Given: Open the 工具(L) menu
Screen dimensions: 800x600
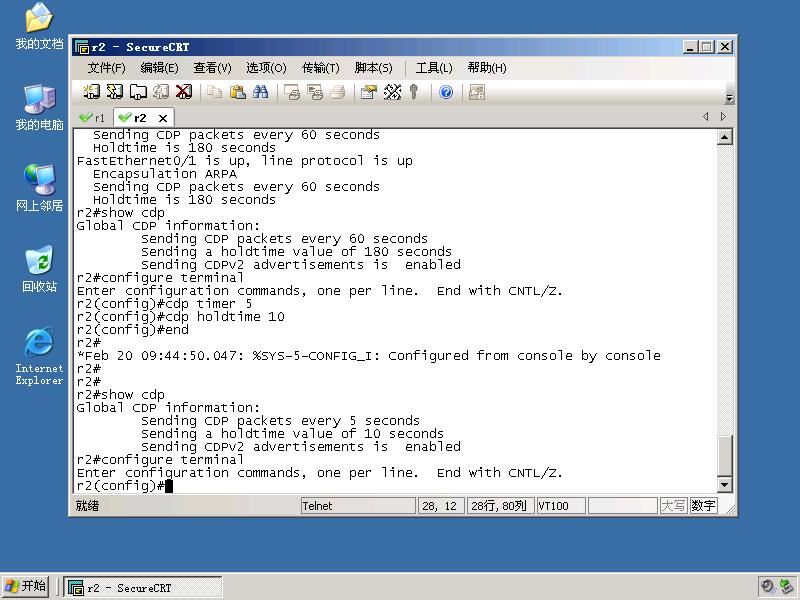Looking at the screenshot, I should [x=434, y=68].
